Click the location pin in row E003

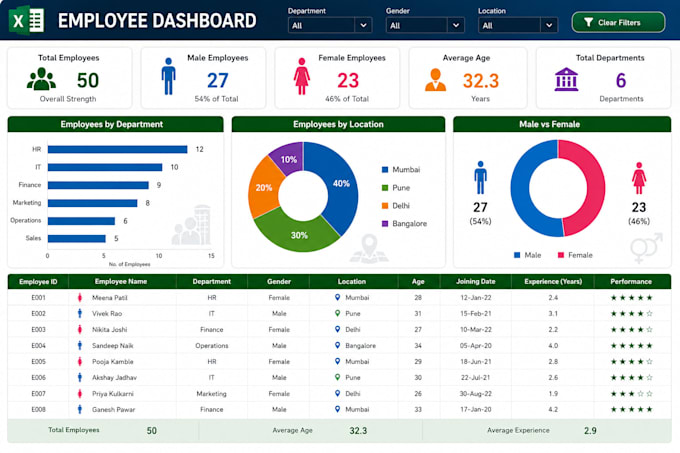(337, 329)
